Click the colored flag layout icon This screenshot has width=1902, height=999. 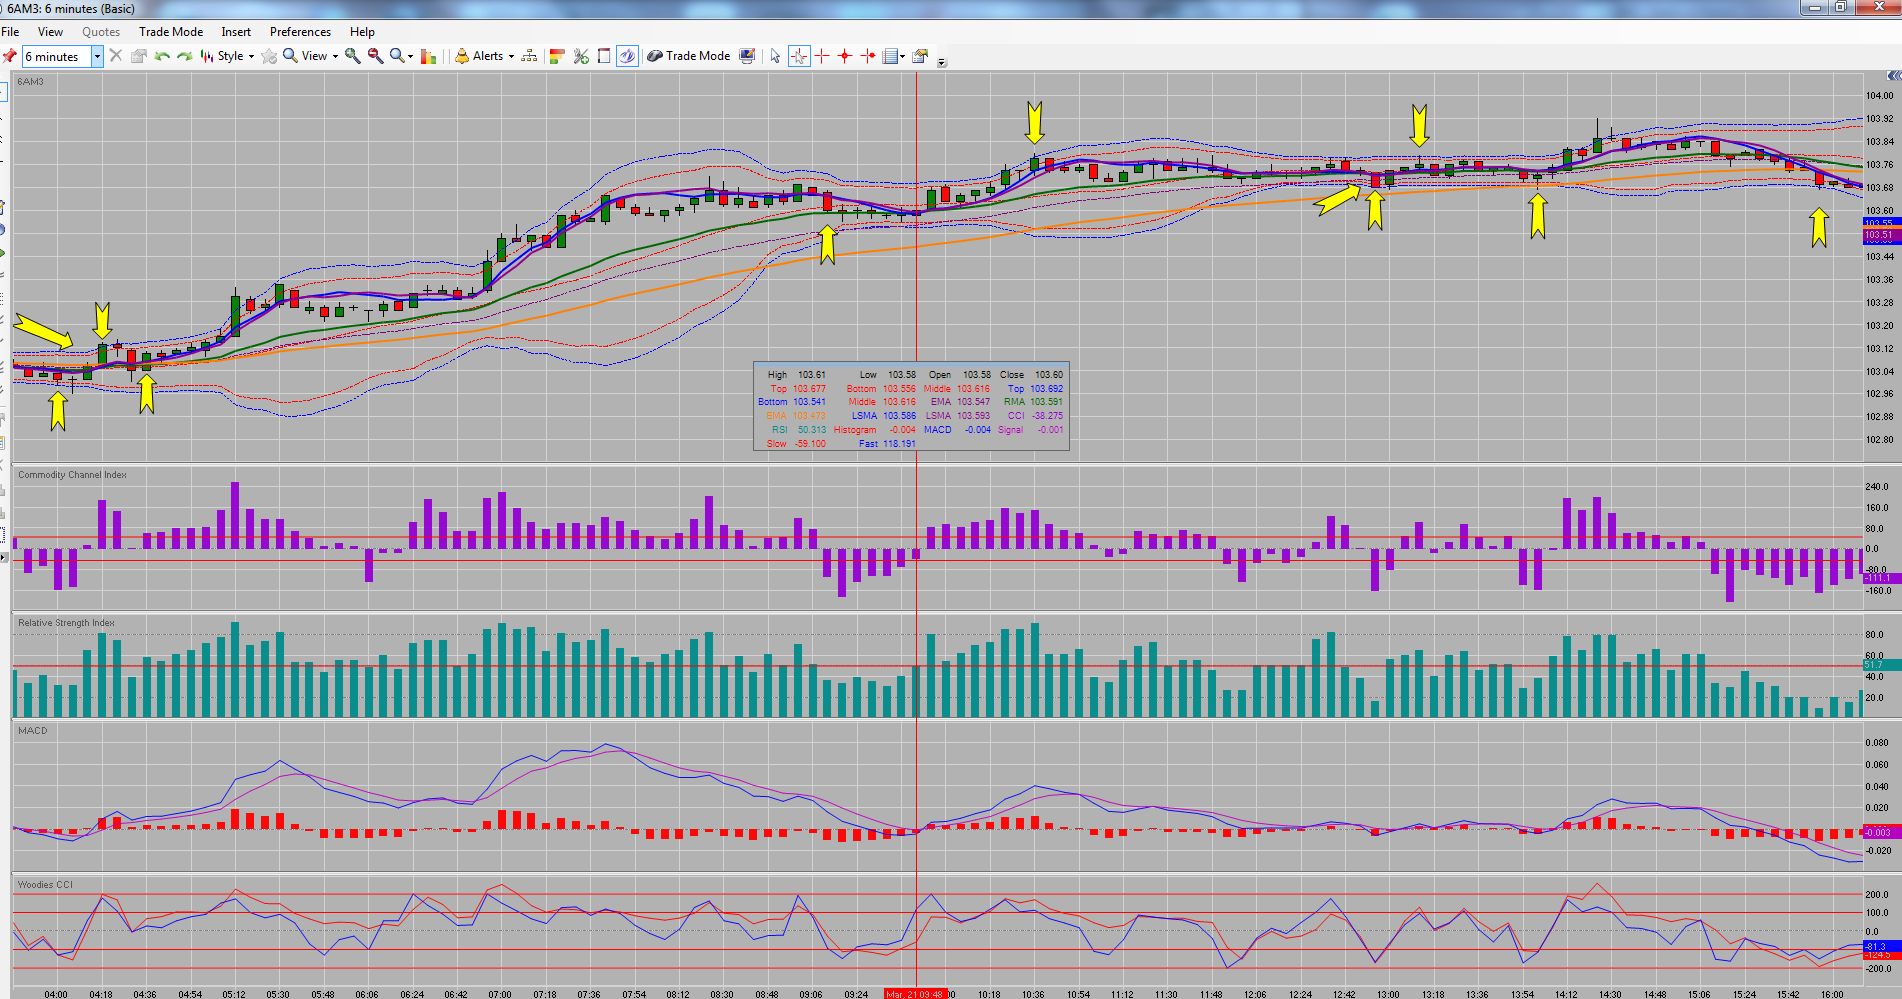point(558,56)
